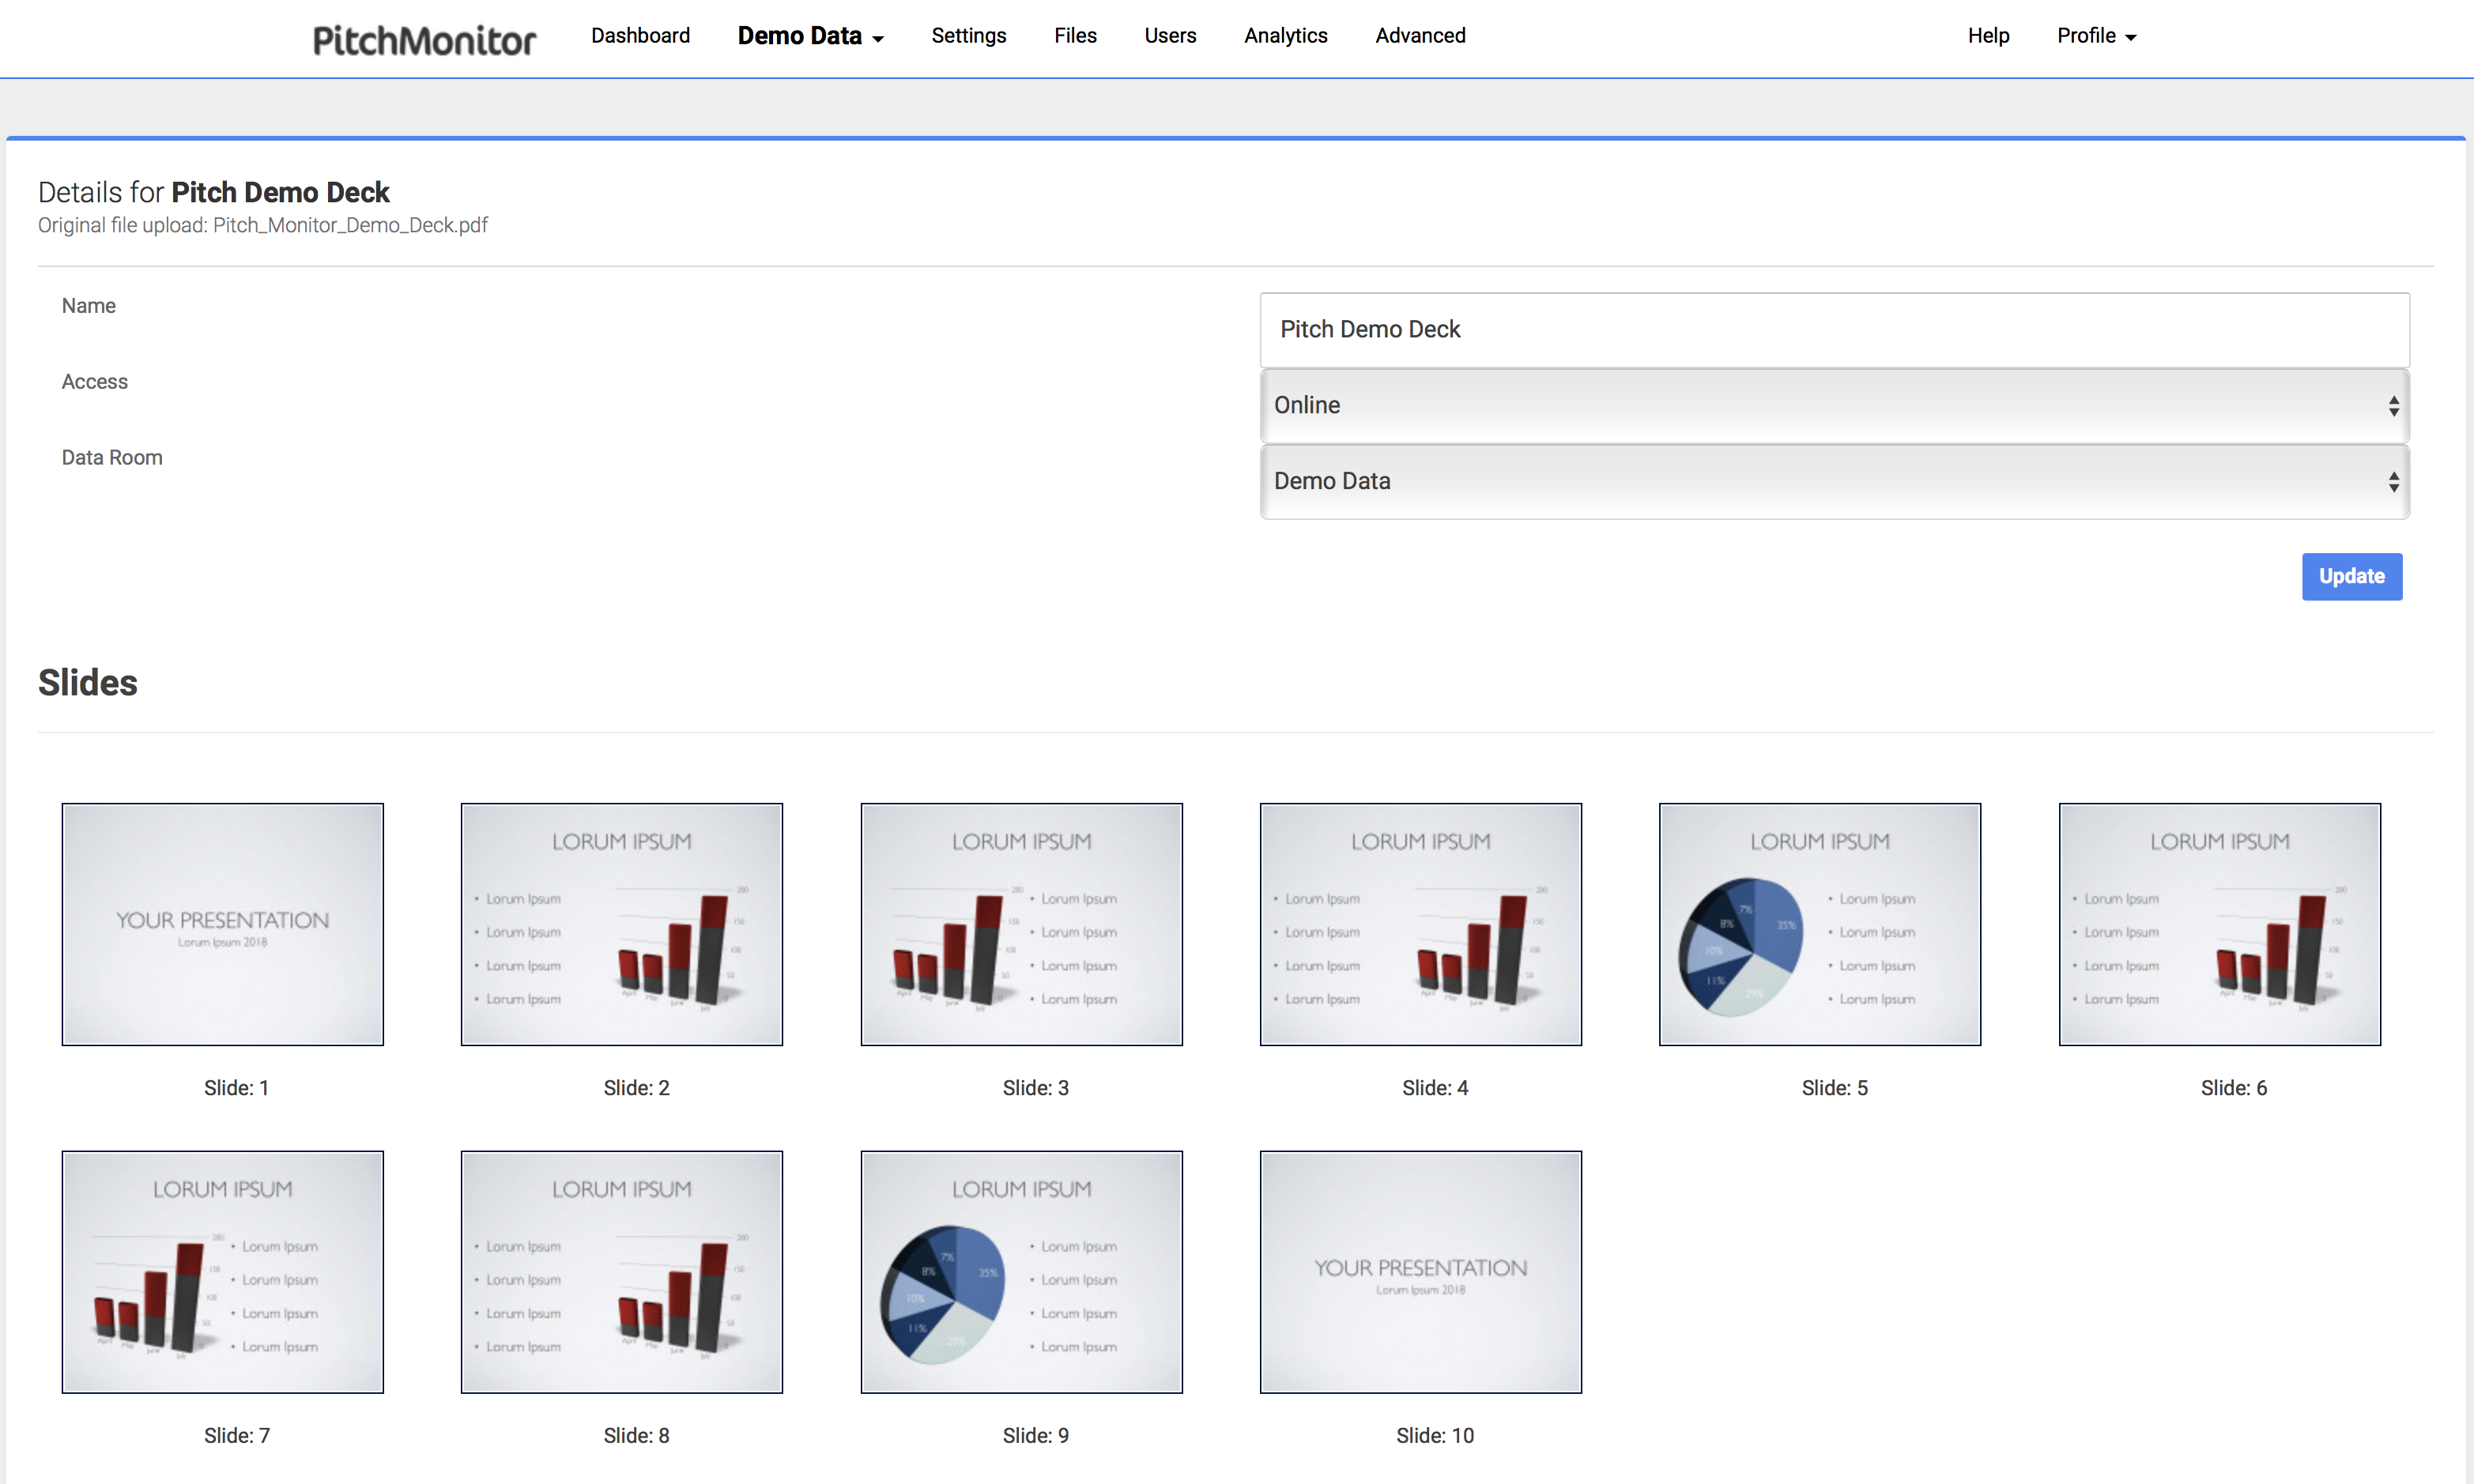Select the Slide 3 thumbnail
Screen dimensions: 2474x1484
1021,924
